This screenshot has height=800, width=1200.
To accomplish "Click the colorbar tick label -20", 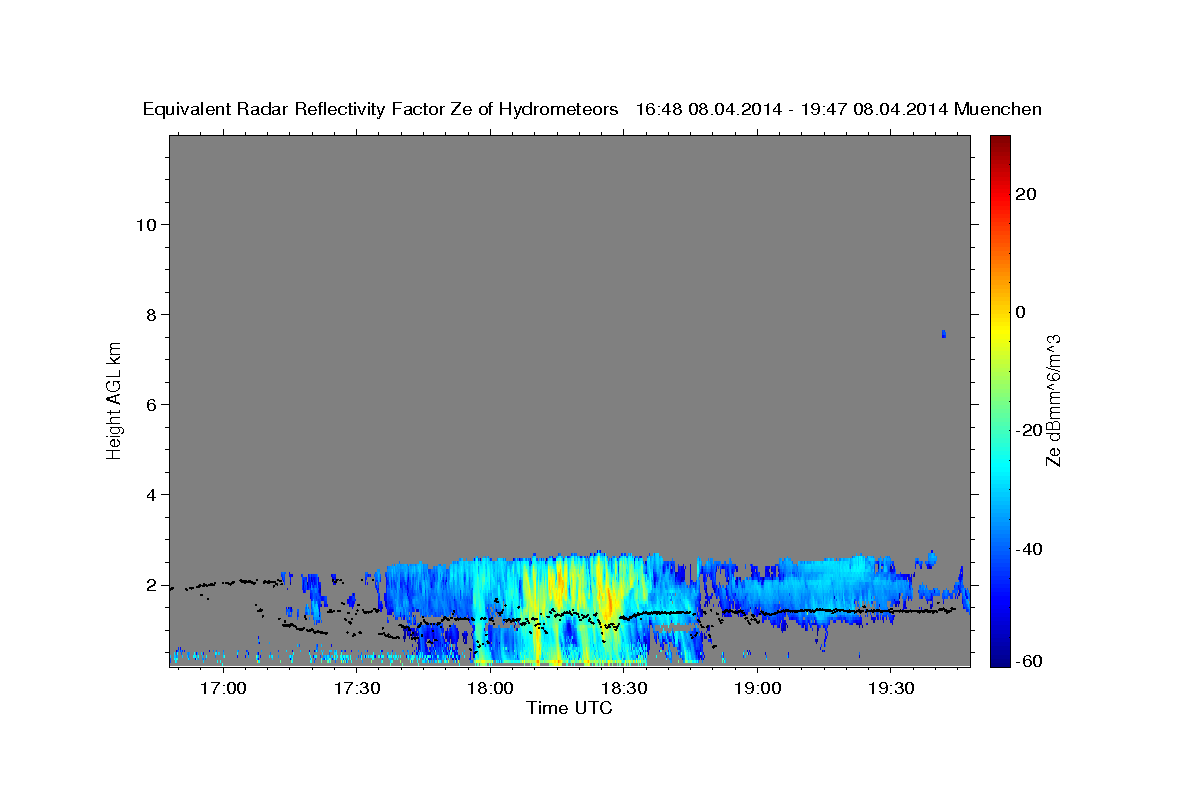I will pos(1029,431).
